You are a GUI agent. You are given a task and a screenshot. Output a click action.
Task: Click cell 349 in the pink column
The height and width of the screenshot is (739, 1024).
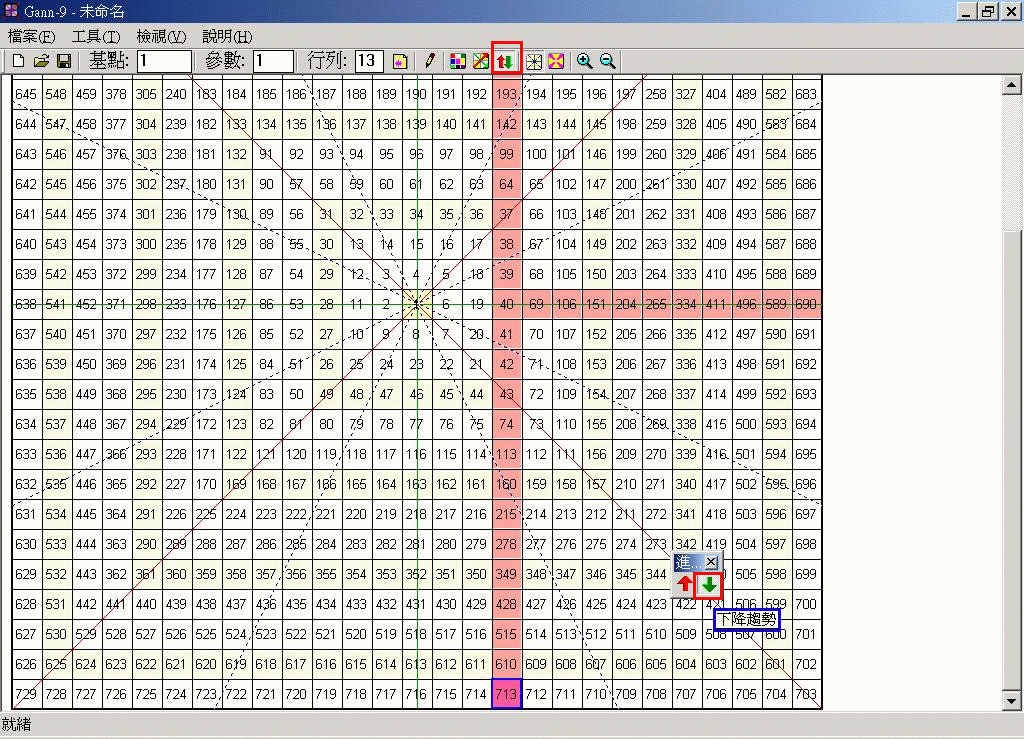click(x=506, y=574)
